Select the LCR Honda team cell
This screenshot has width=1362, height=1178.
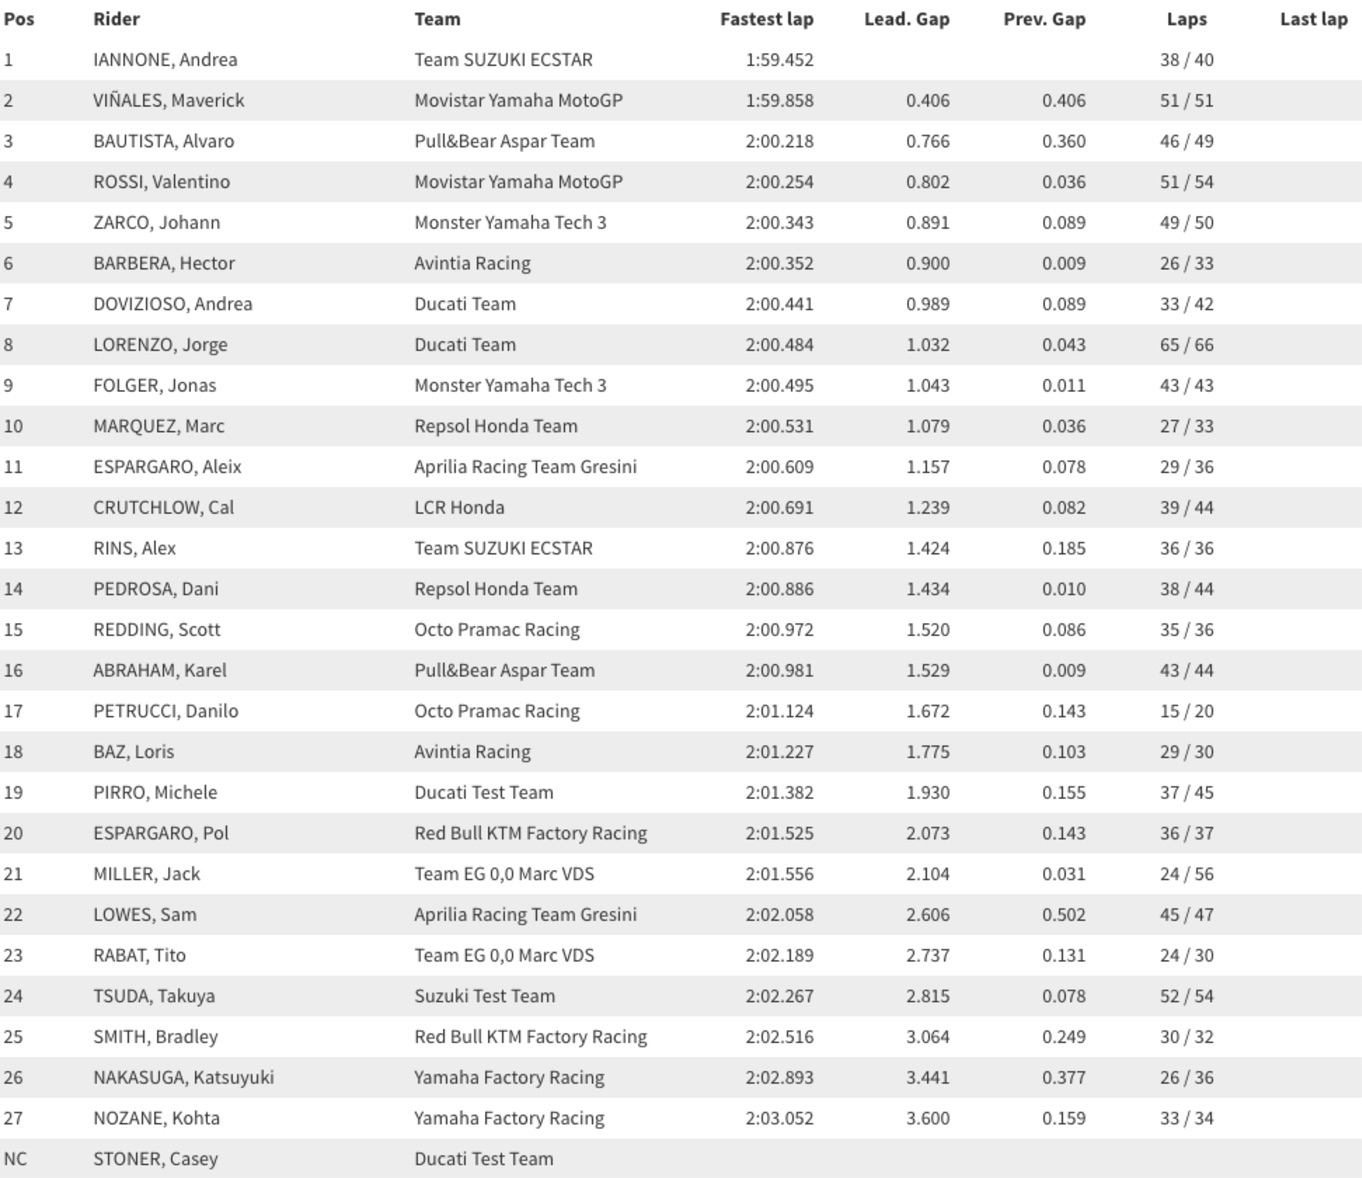coord(459,508)
